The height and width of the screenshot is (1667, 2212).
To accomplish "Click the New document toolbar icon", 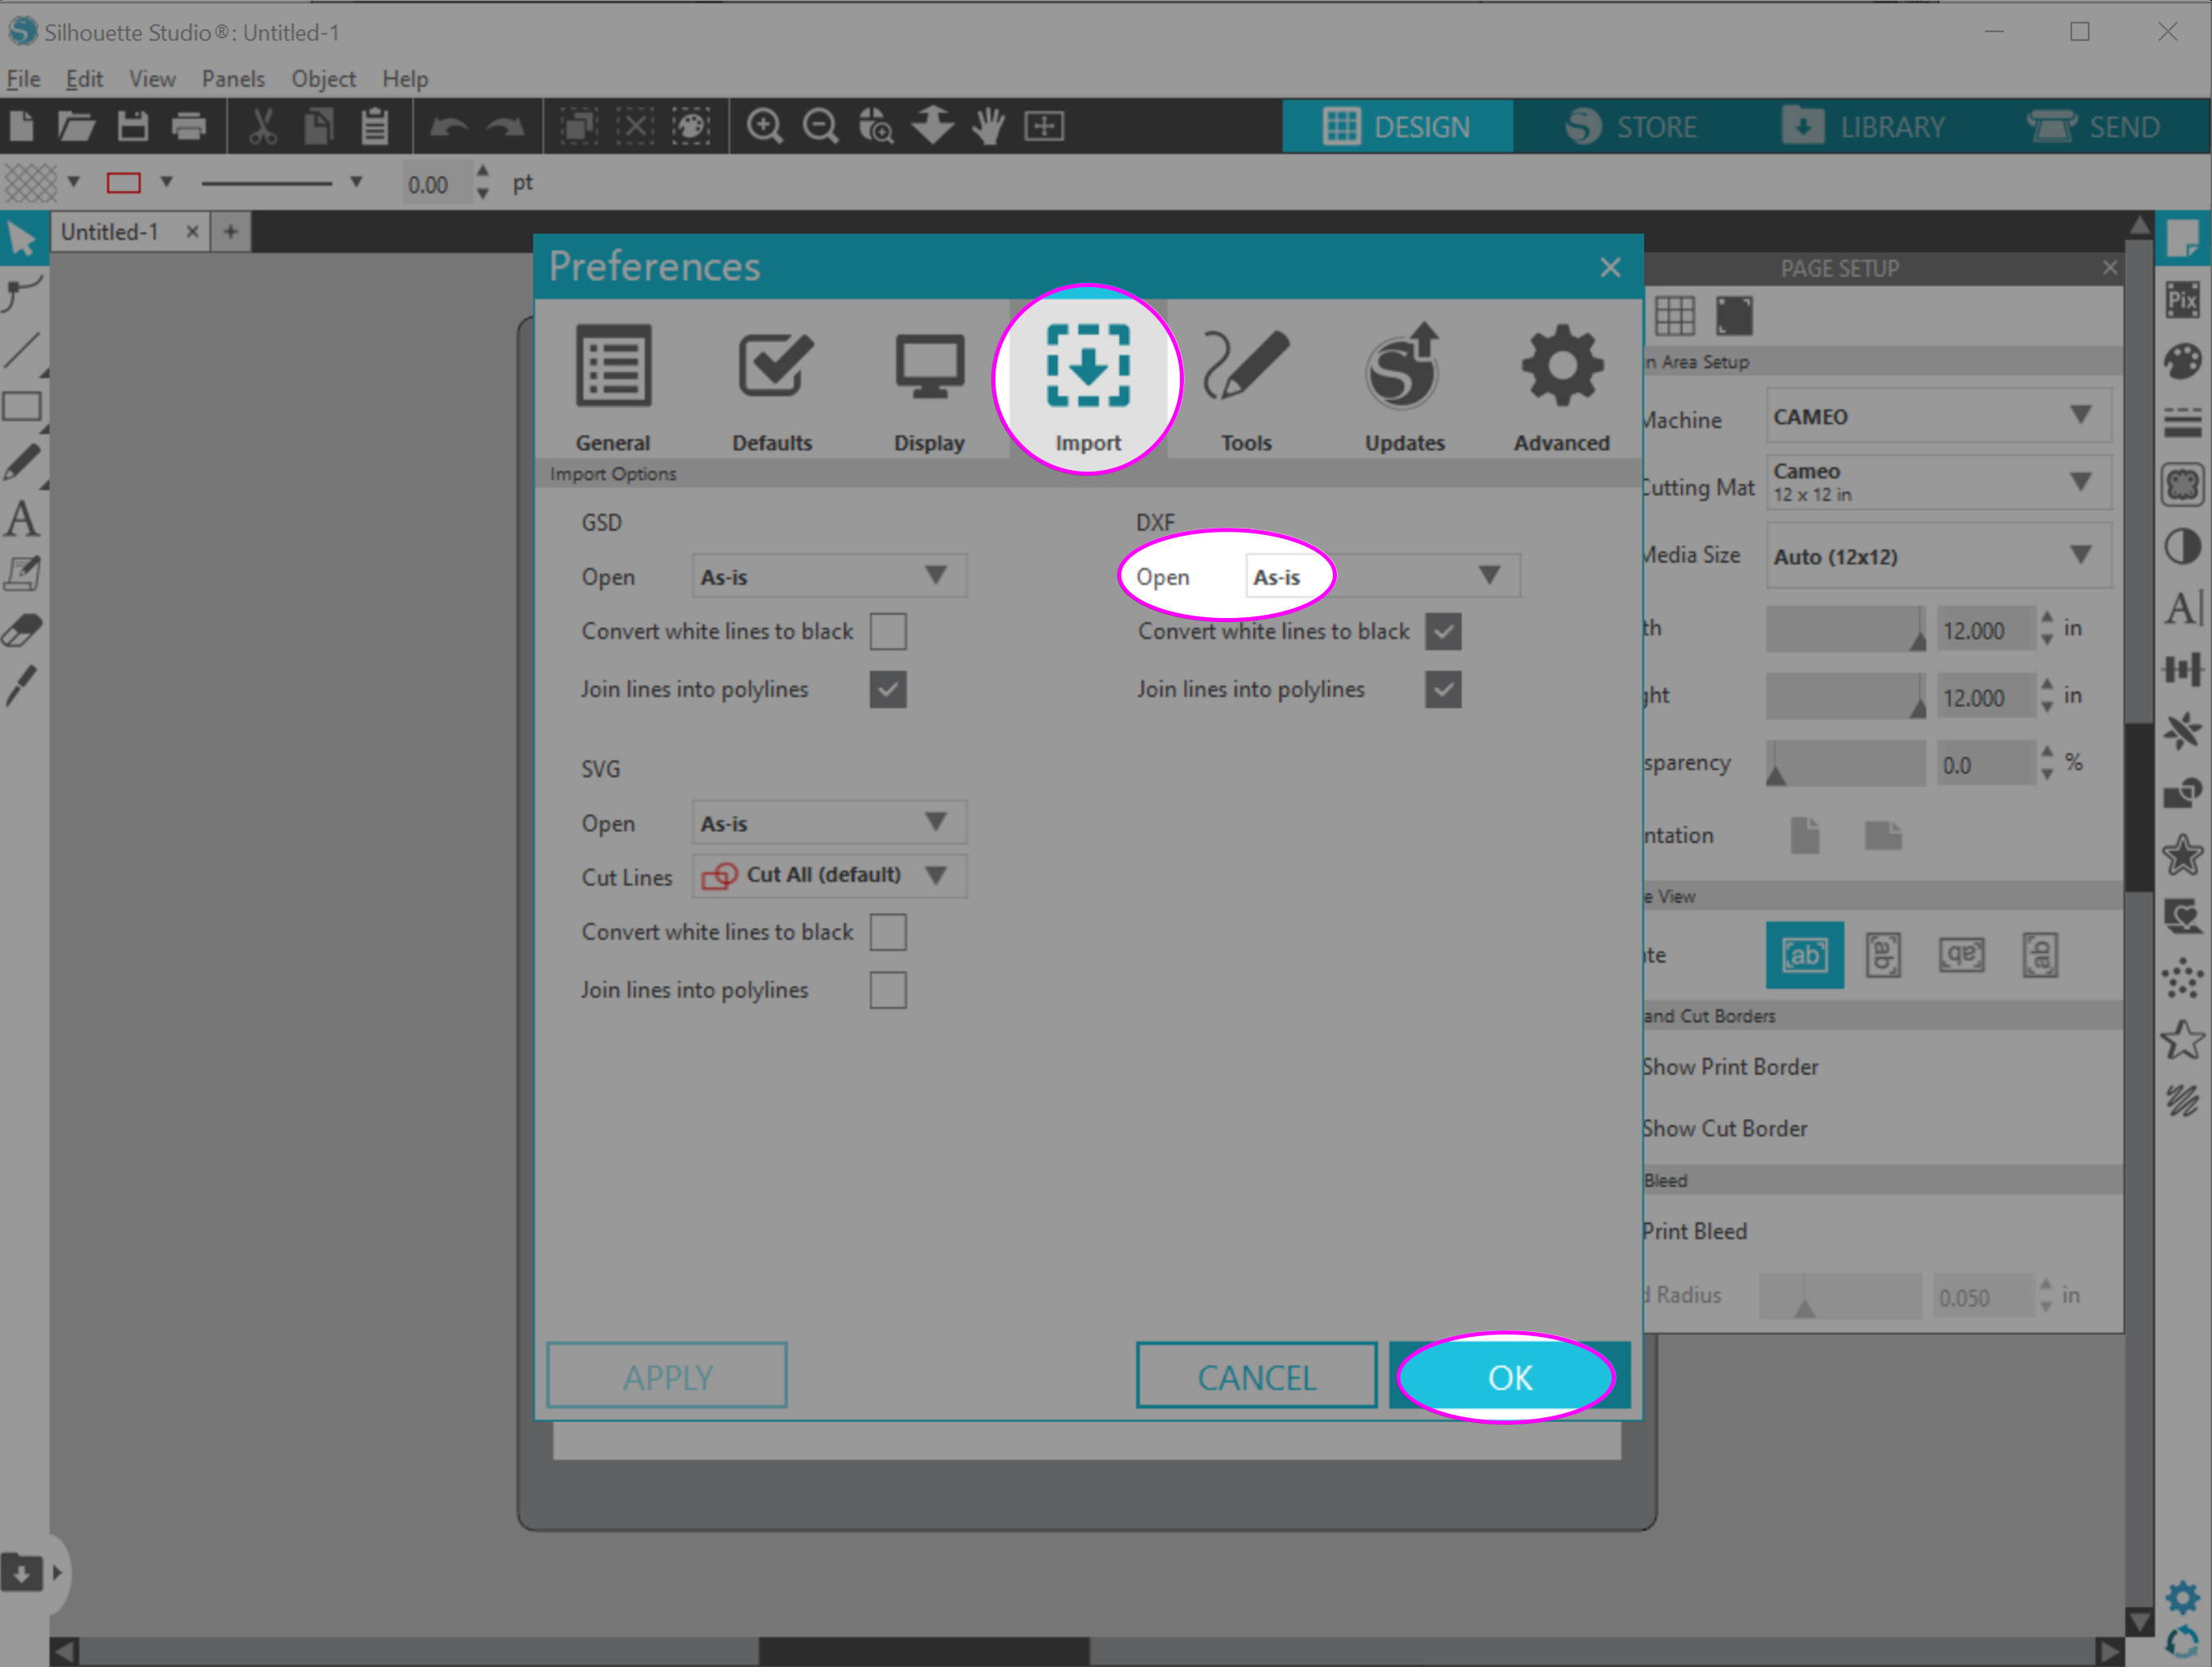I will click(x=21, y=127).
